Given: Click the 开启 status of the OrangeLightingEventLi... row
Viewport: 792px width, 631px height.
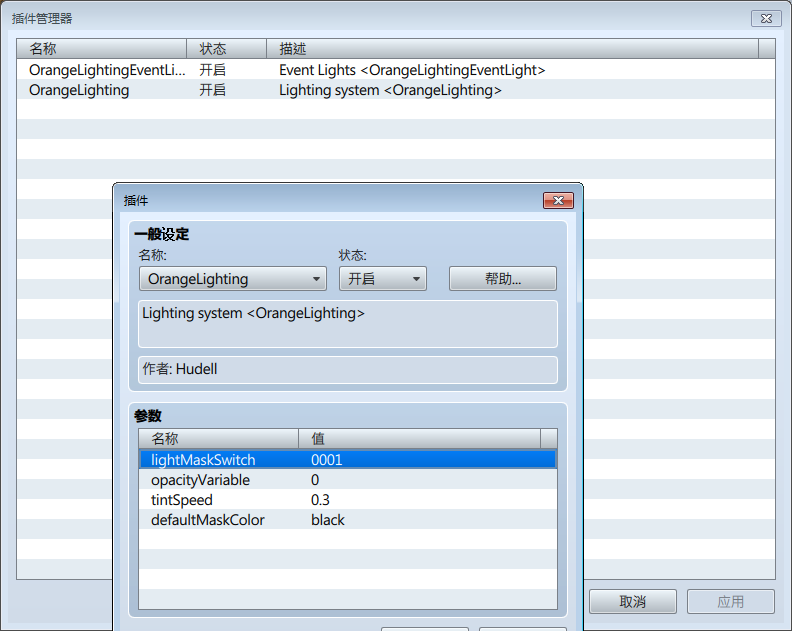Looking at the screenshot, I should pyautogui.click(x=213, y=70).
